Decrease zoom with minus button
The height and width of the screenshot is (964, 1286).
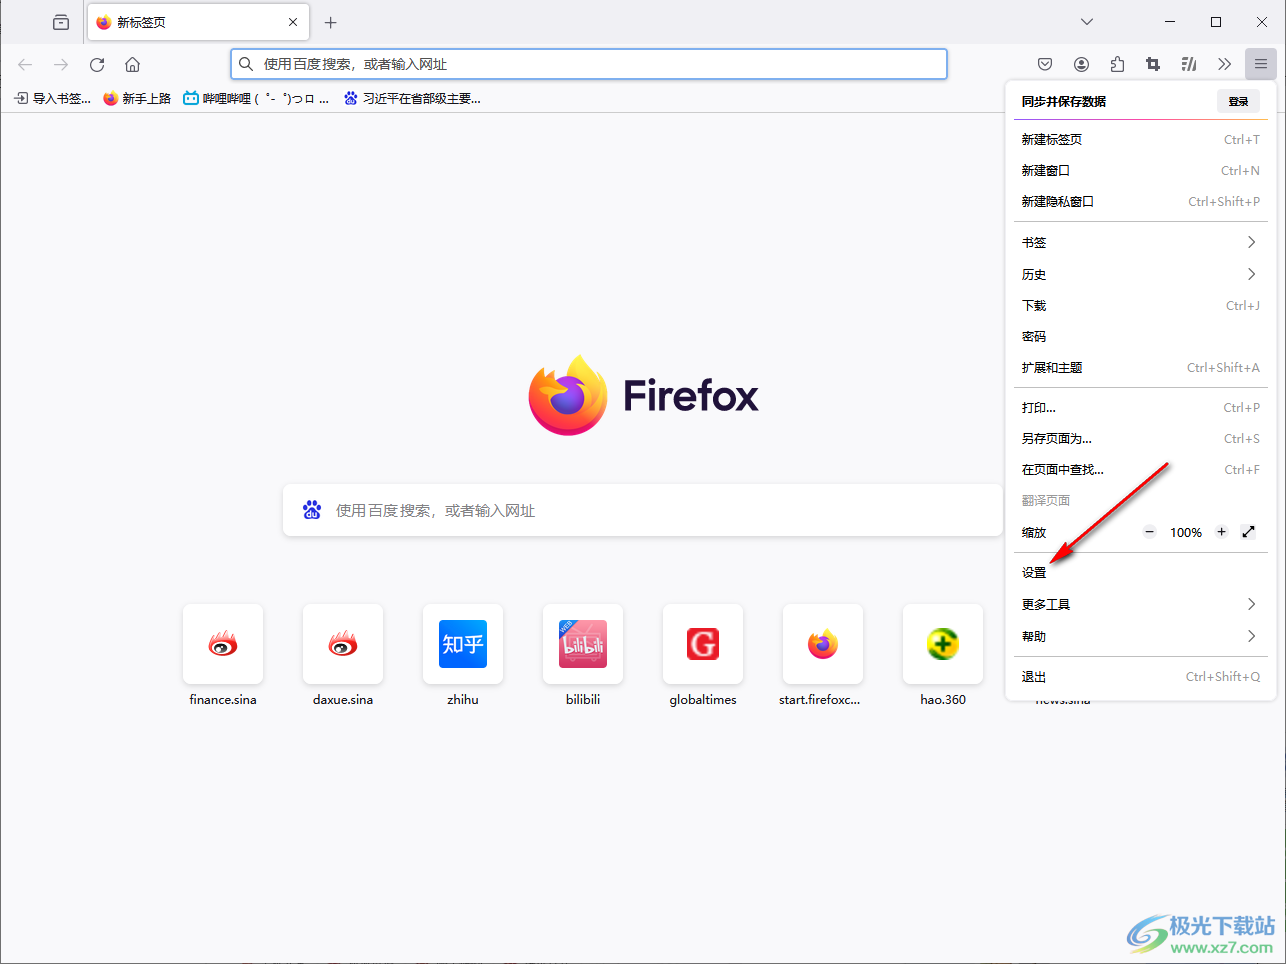pyautogui.click(x=1150, y=532)
